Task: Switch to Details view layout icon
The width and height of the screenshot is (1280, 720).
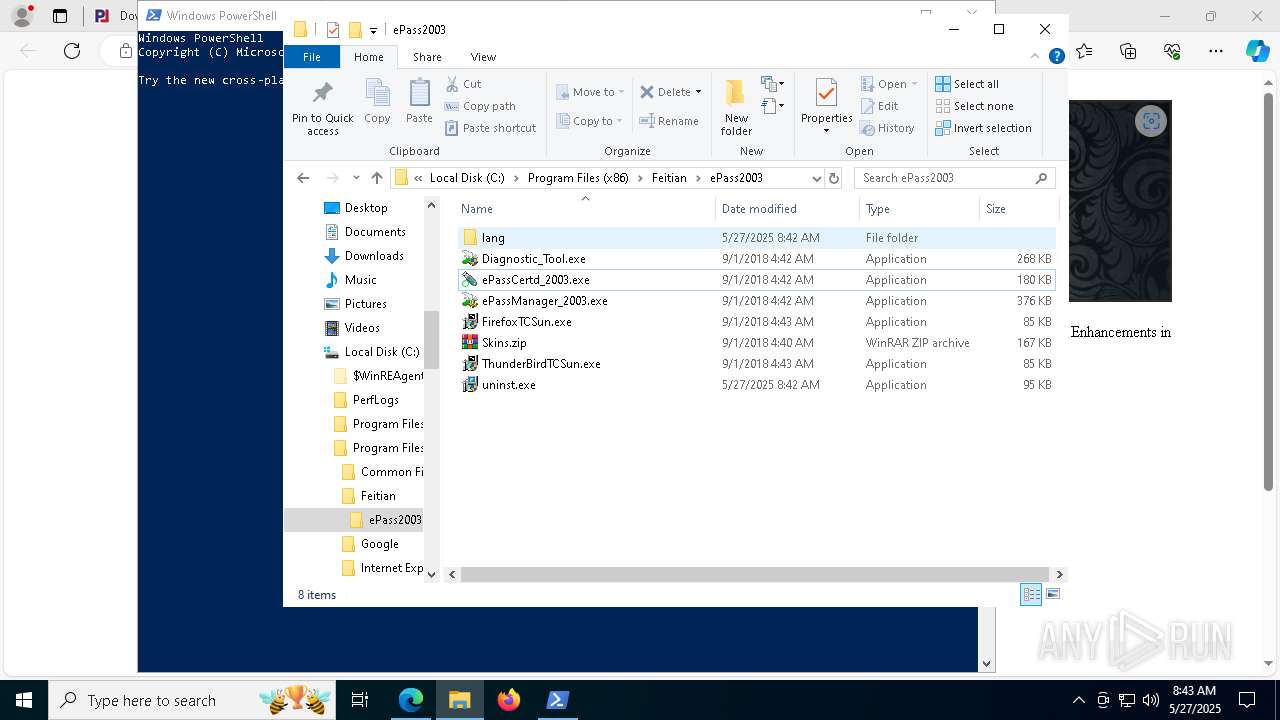Action: (x=1031, y=594)
